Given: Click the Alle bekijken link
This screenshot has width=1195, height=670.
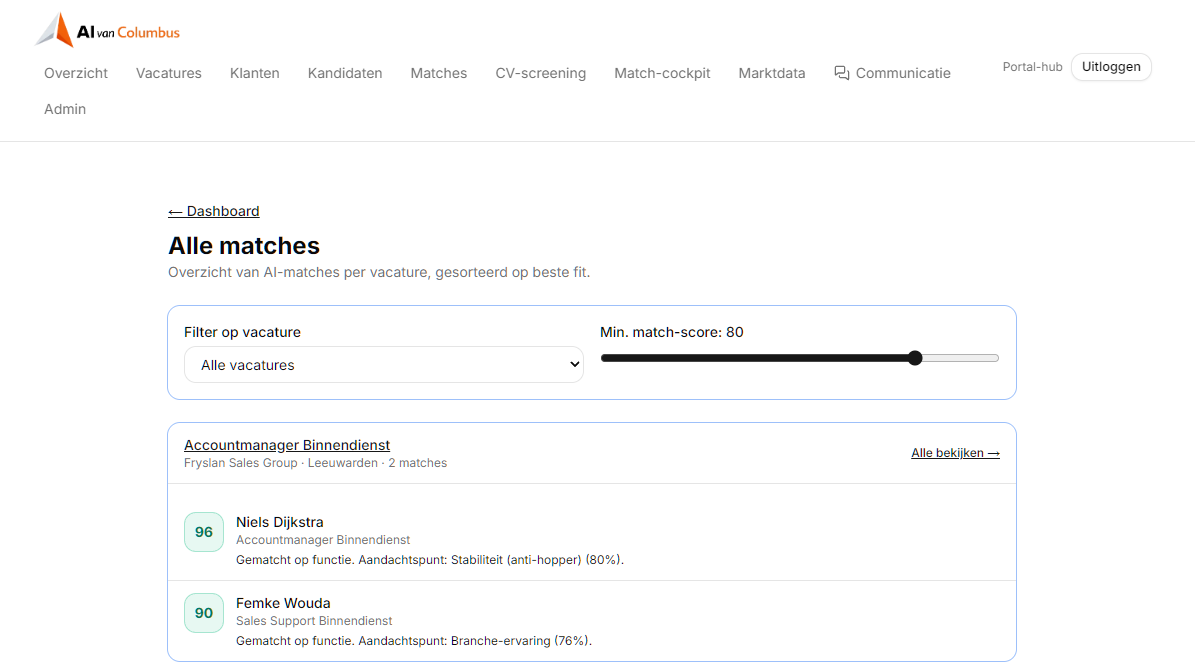Looking at the screenshot, I should coord(955,453).
